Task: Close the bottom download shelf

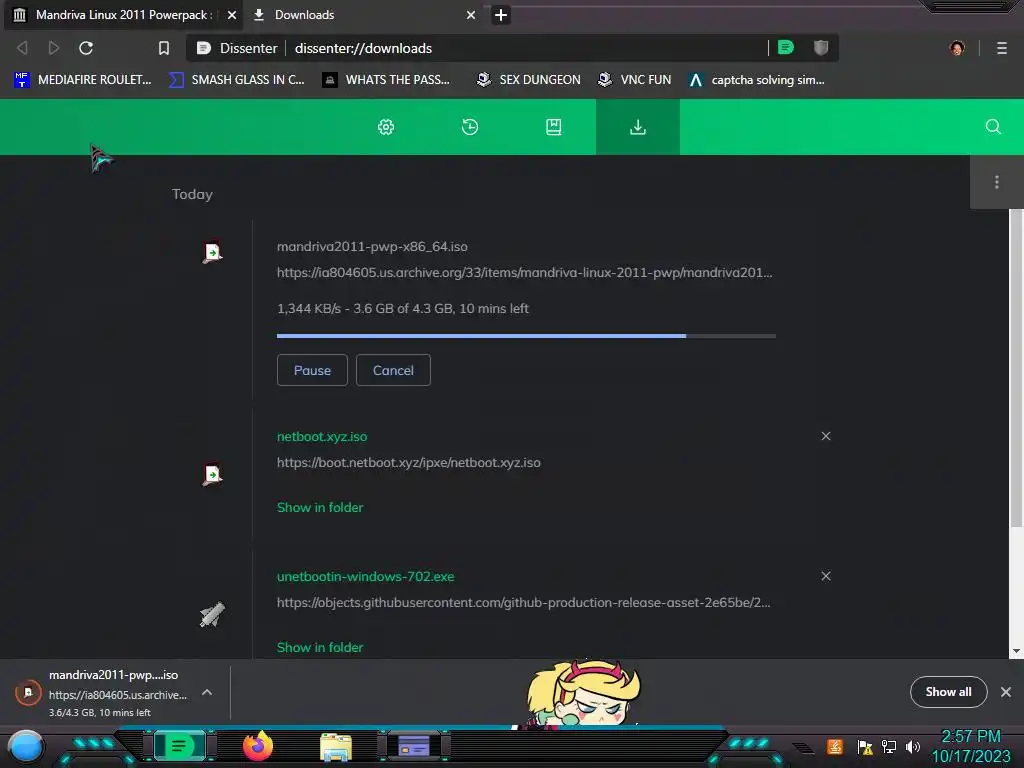Action: coord(1006,692)
